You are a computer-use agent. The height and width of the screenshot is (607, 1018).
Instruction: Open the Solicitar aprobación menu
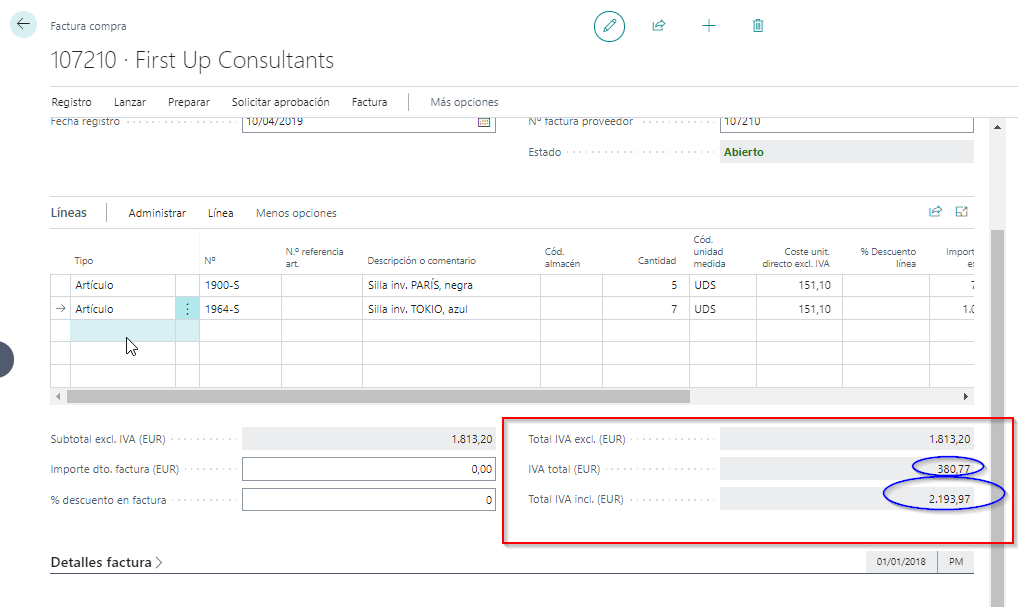click(x=280, y=102)
